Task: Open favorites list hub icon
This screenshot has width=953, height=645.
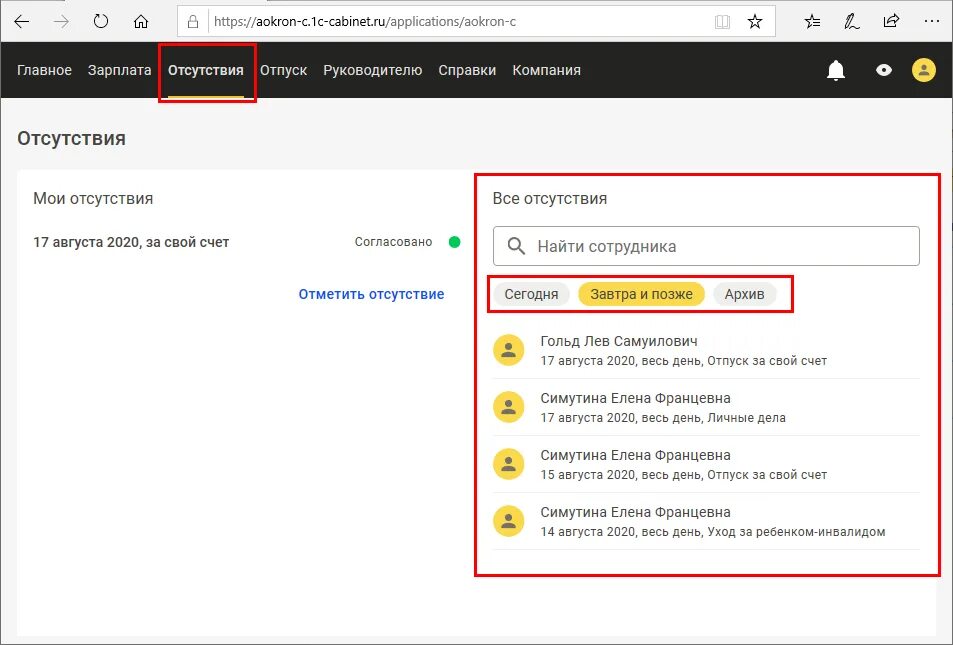Action: coord(813,22)
